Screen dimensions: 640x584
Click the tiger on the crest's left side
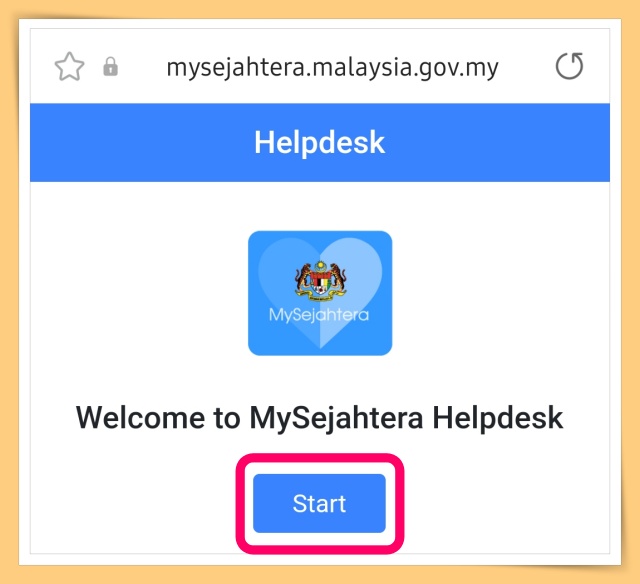pos(303,277)
